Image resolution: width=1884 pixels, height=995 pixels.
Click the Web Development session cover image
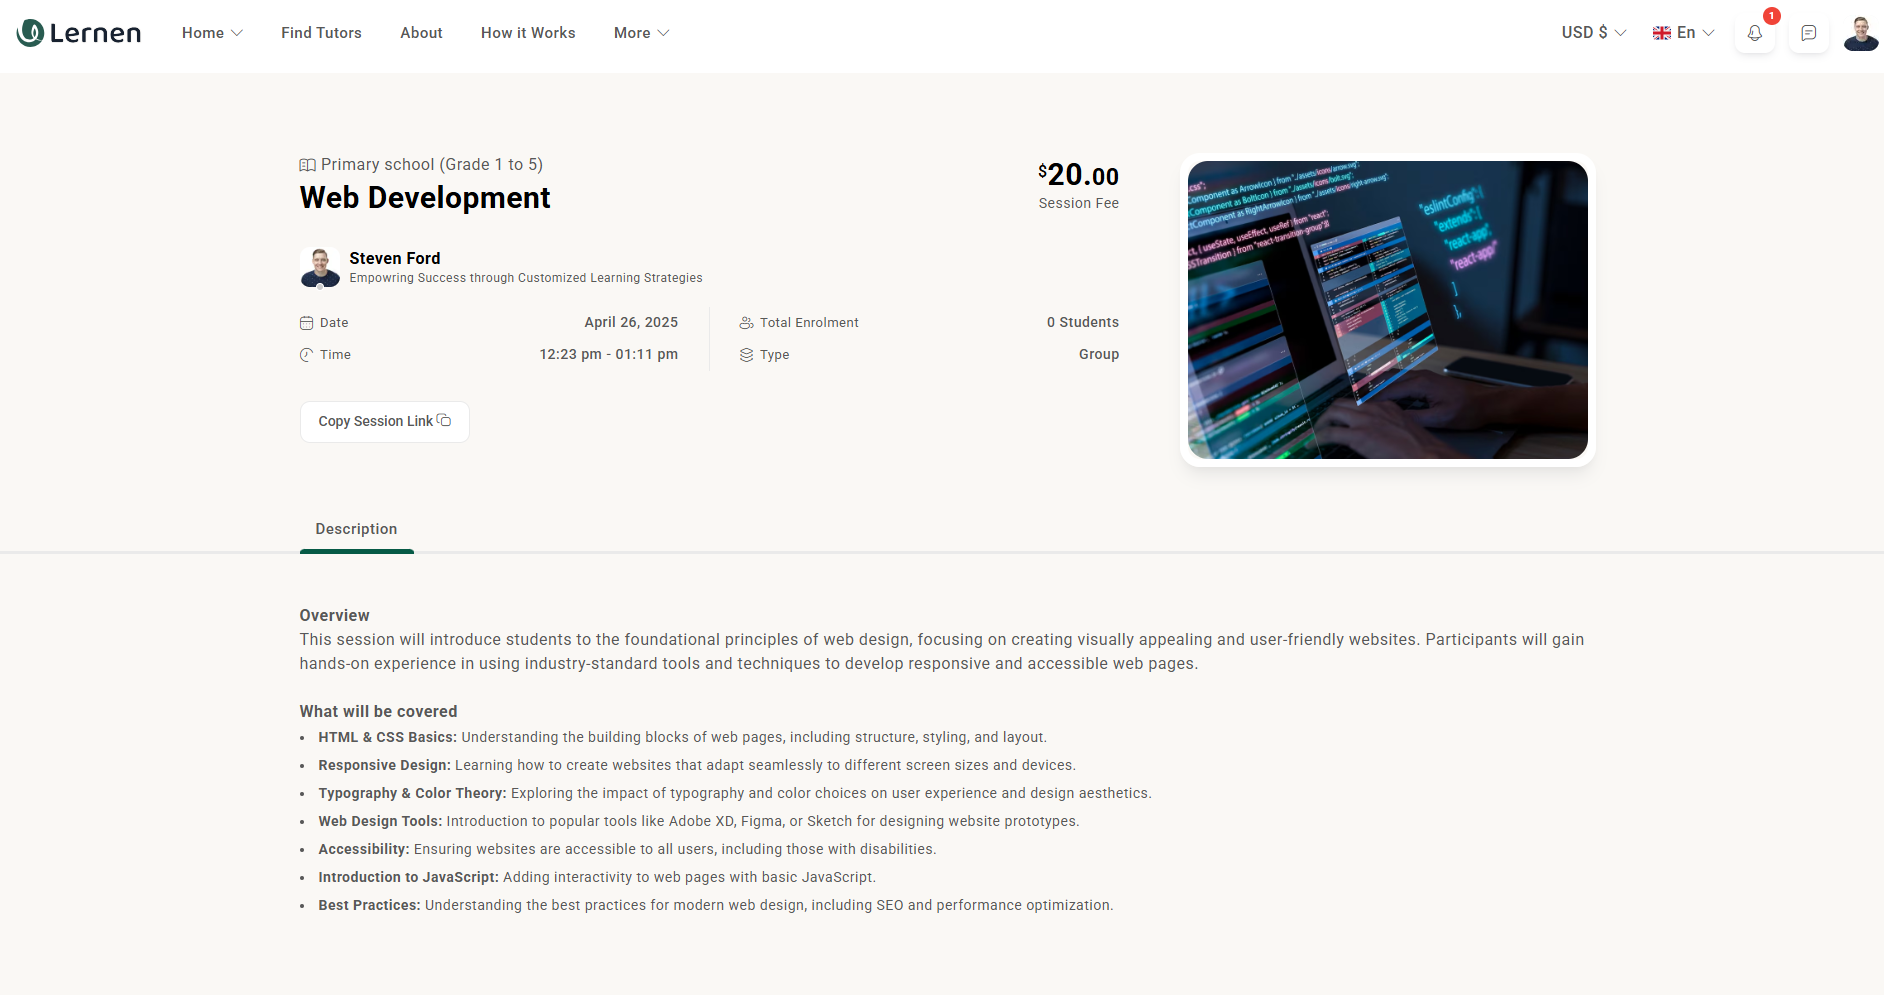[1387, 310]
